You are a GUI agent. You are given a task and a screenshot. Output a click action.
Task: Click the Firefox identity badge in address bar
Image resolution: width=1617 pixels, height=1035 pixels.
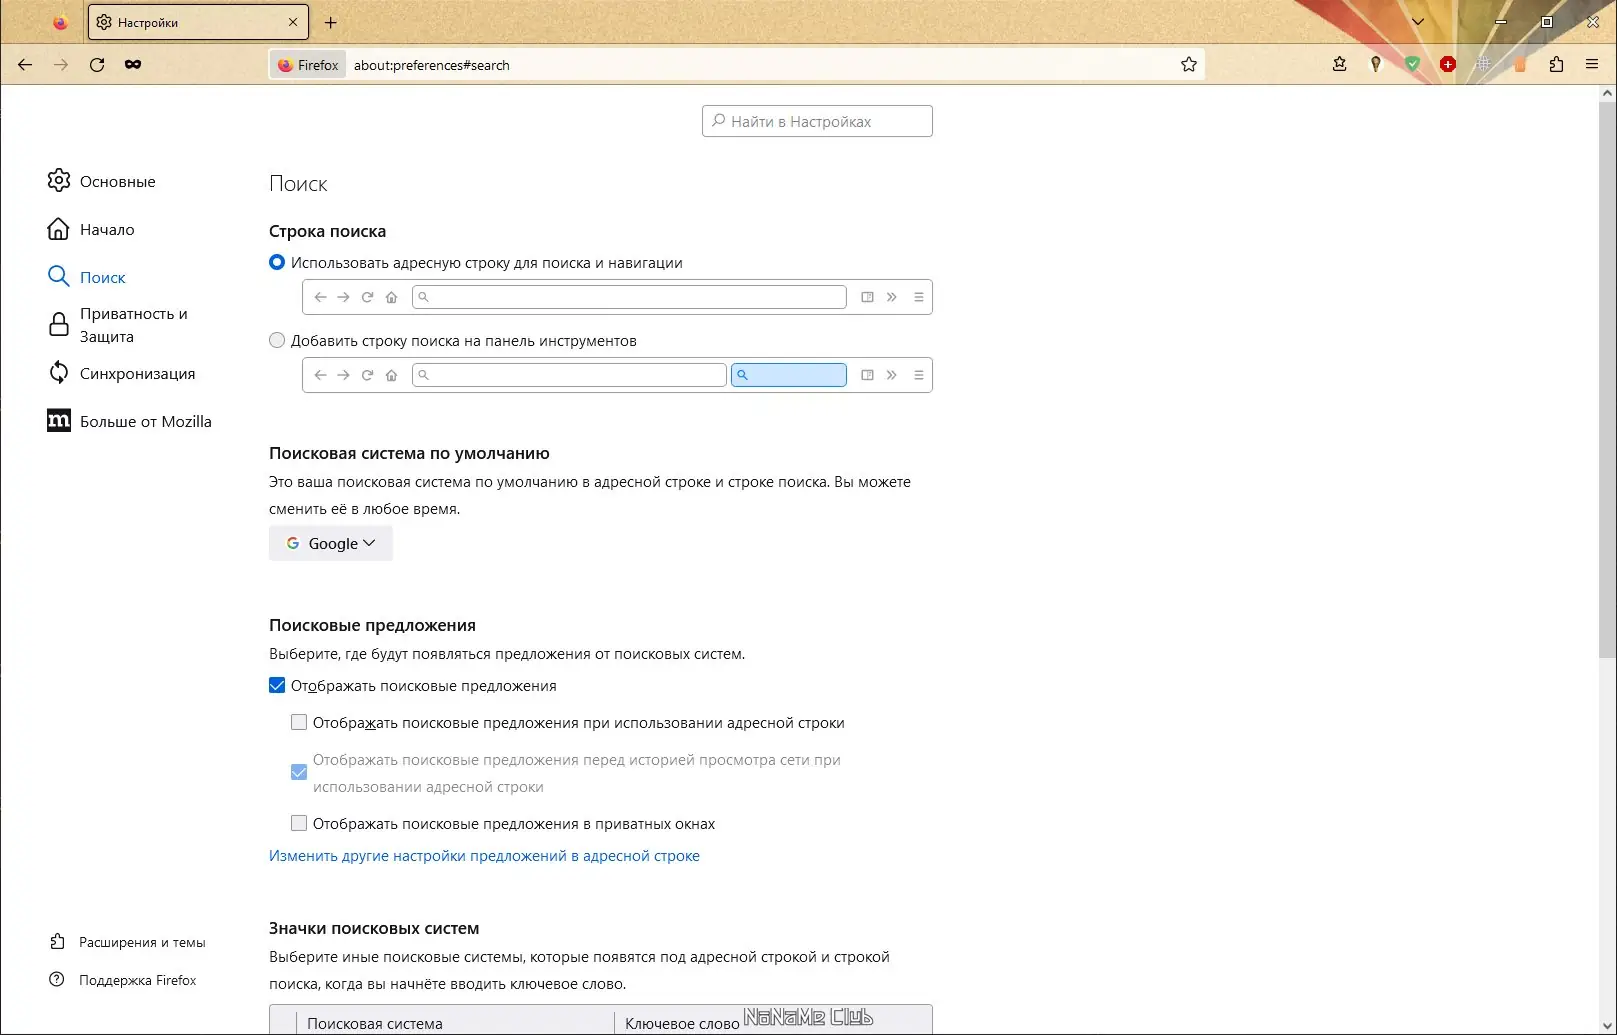tap(308, 65)
